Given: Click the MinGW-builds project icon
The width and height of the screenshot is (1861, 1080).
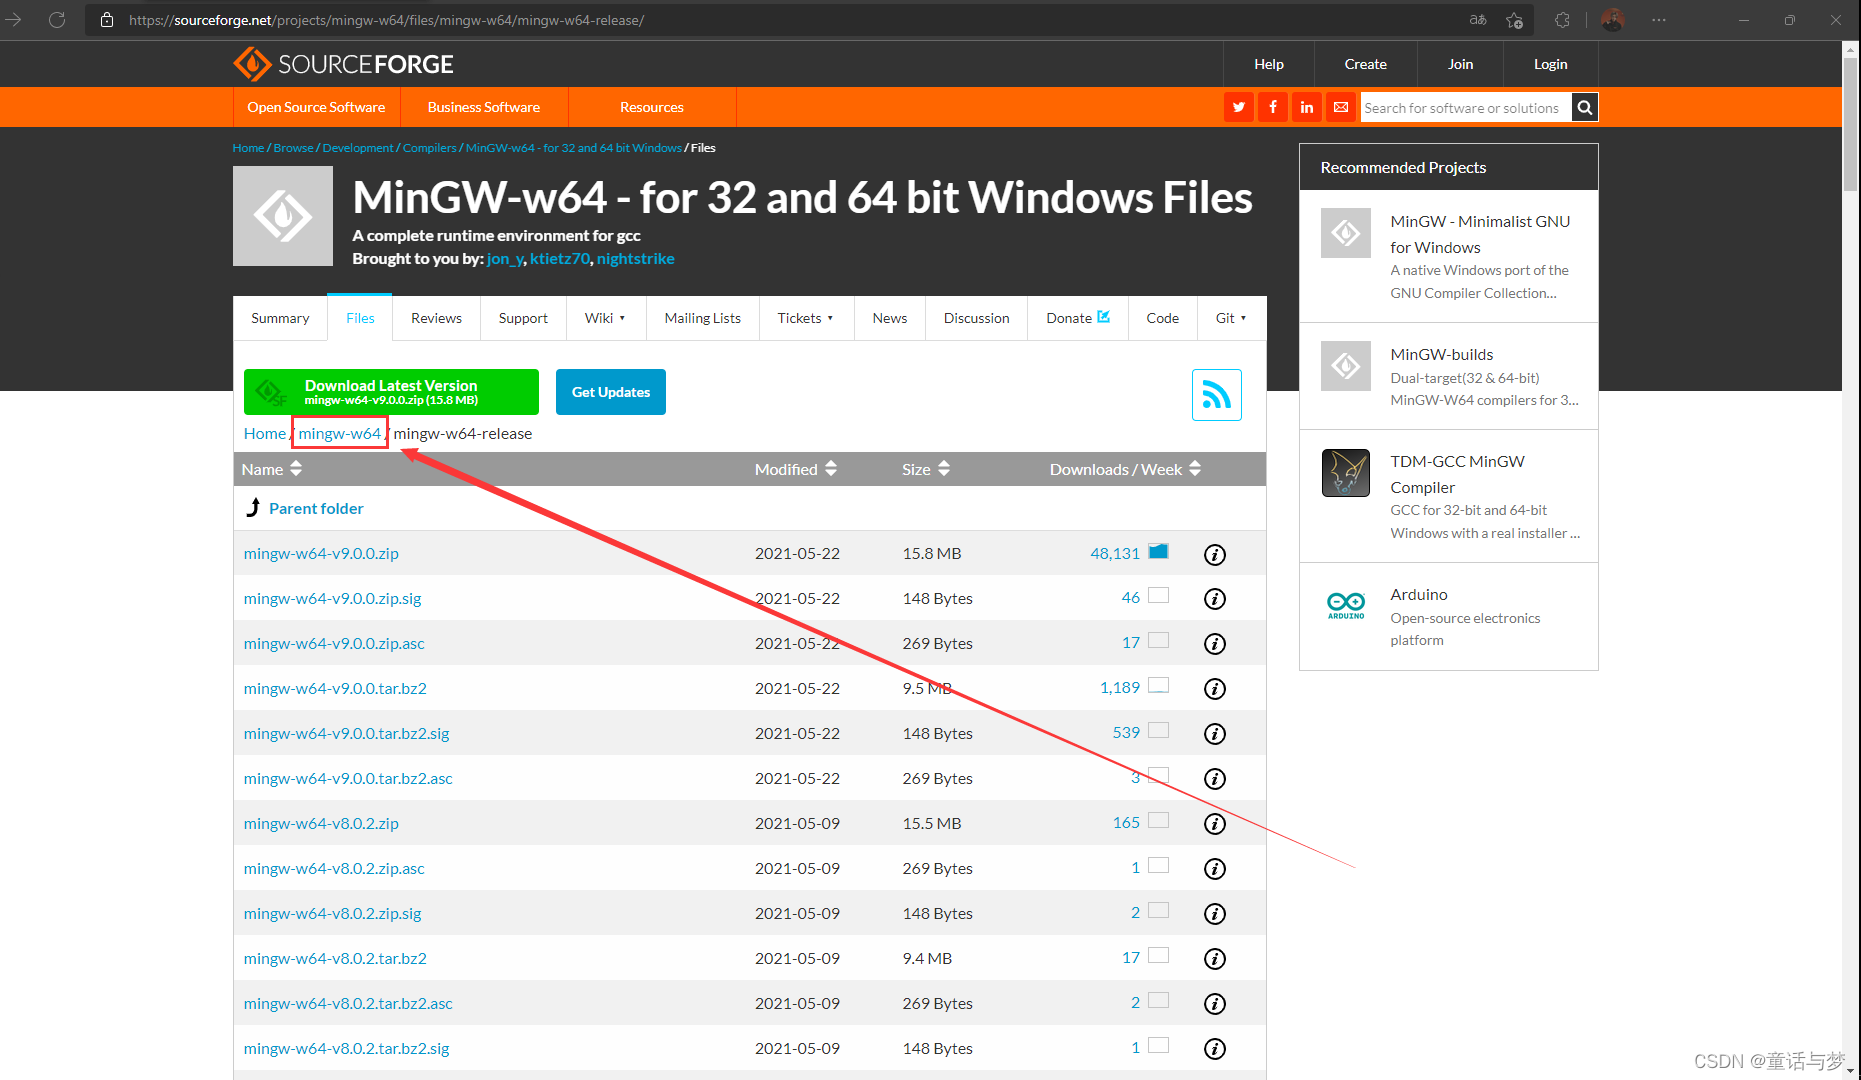Looking at the screenshot, I should tap(1346, 366).
